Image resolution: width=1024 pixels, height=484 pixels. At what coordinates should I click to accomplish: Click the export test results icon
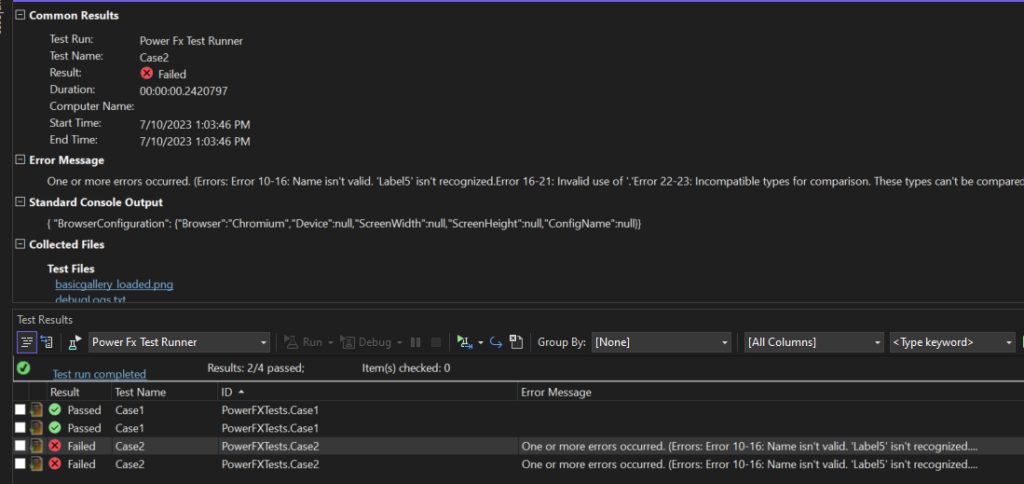(x=517, y=342)
